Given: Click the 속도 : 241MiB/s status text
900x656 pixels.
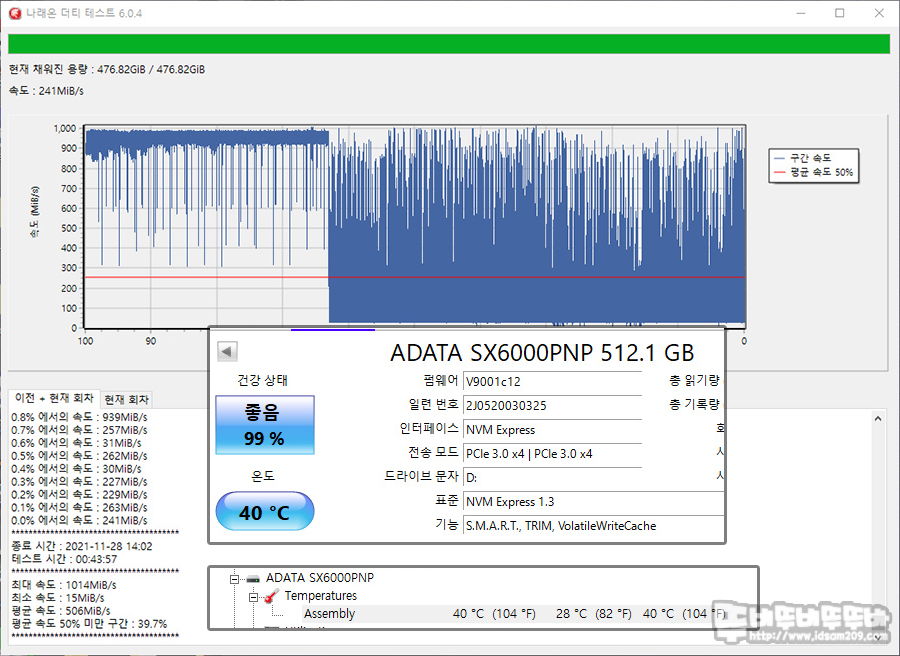Looking at the screenshot, I should [46, 91].
